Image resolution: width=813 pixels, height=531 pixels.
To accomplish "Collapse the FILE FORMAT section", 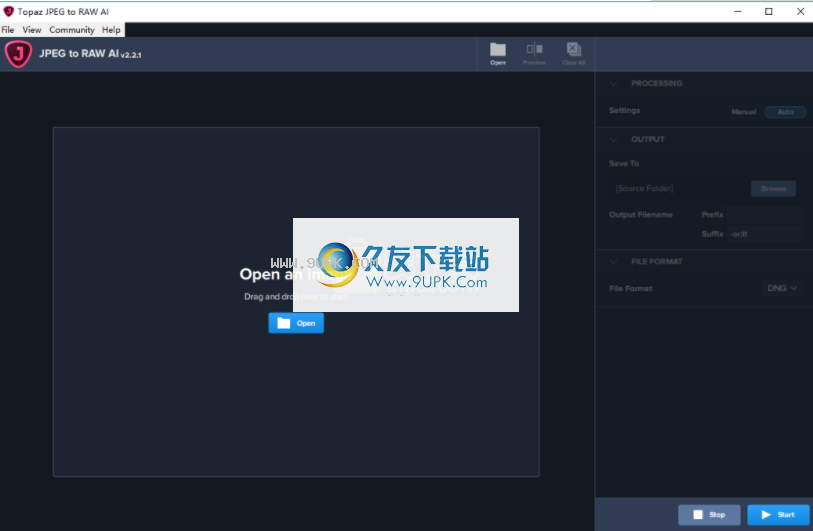I will [x=613, y=262].
